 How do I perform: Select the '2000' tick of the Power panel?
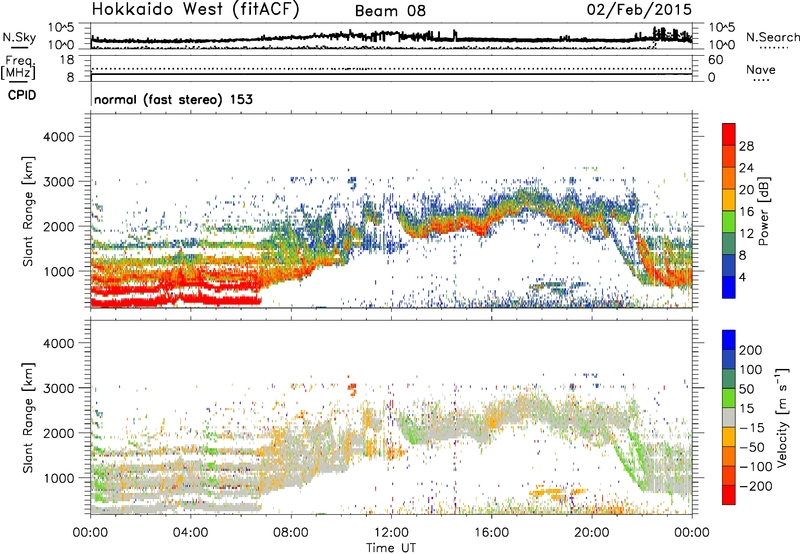[58, 227]
